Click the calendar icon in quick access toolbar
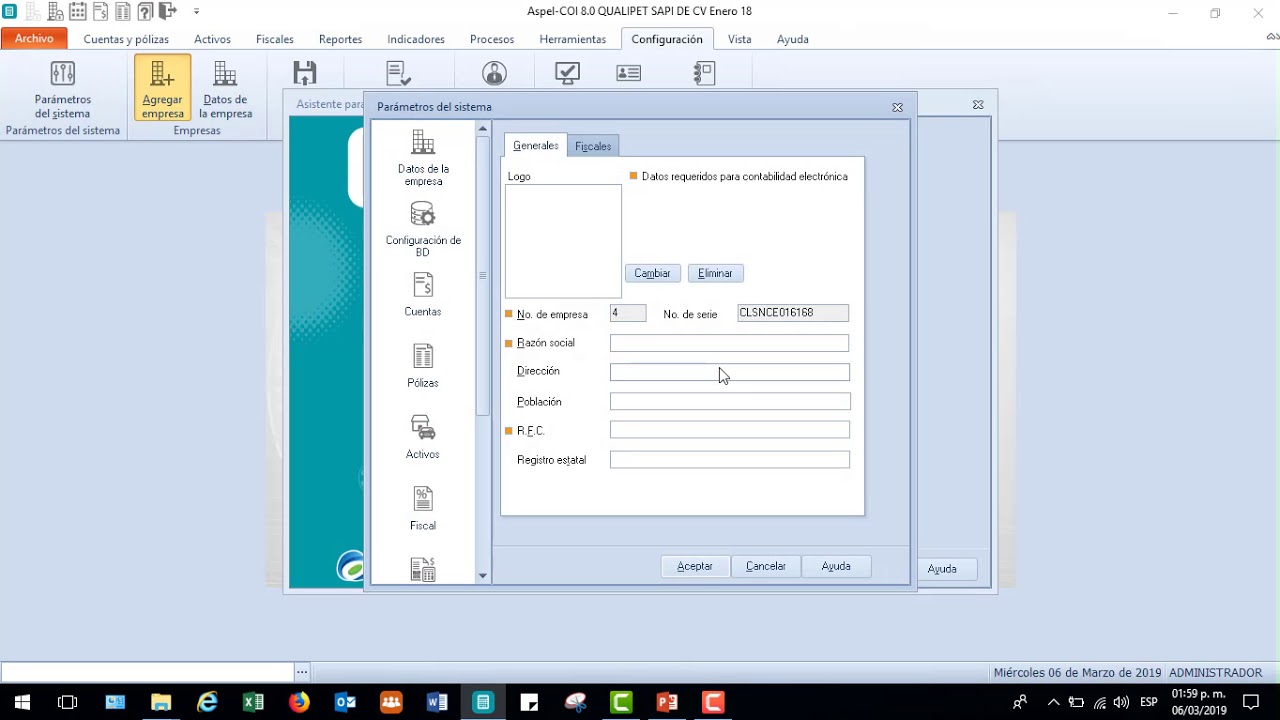Screen dimensions: 1280x720 click(x=77, y=12)
